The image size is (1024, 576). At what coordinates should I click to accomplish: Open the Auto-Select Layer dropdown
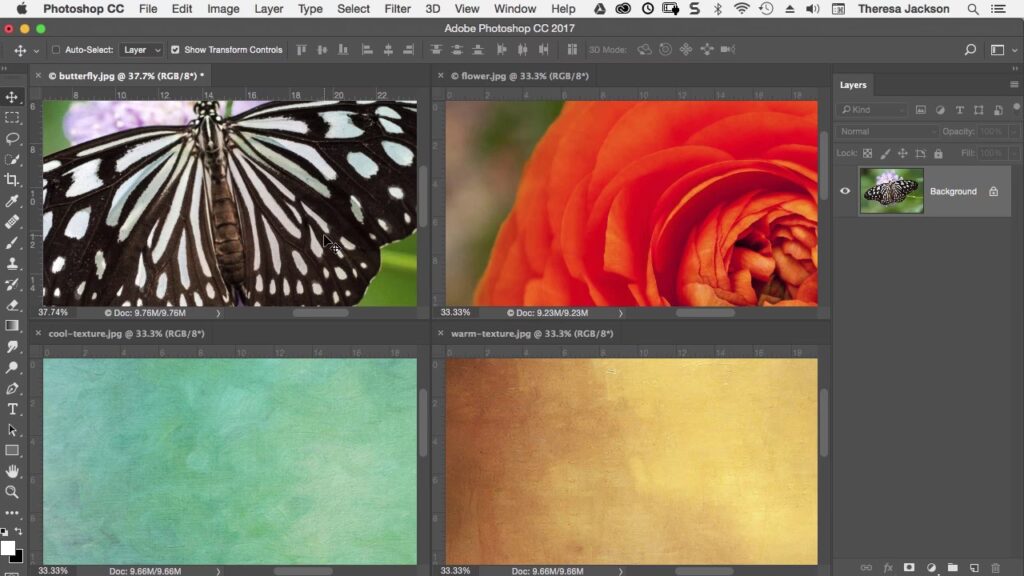point(140,50)
